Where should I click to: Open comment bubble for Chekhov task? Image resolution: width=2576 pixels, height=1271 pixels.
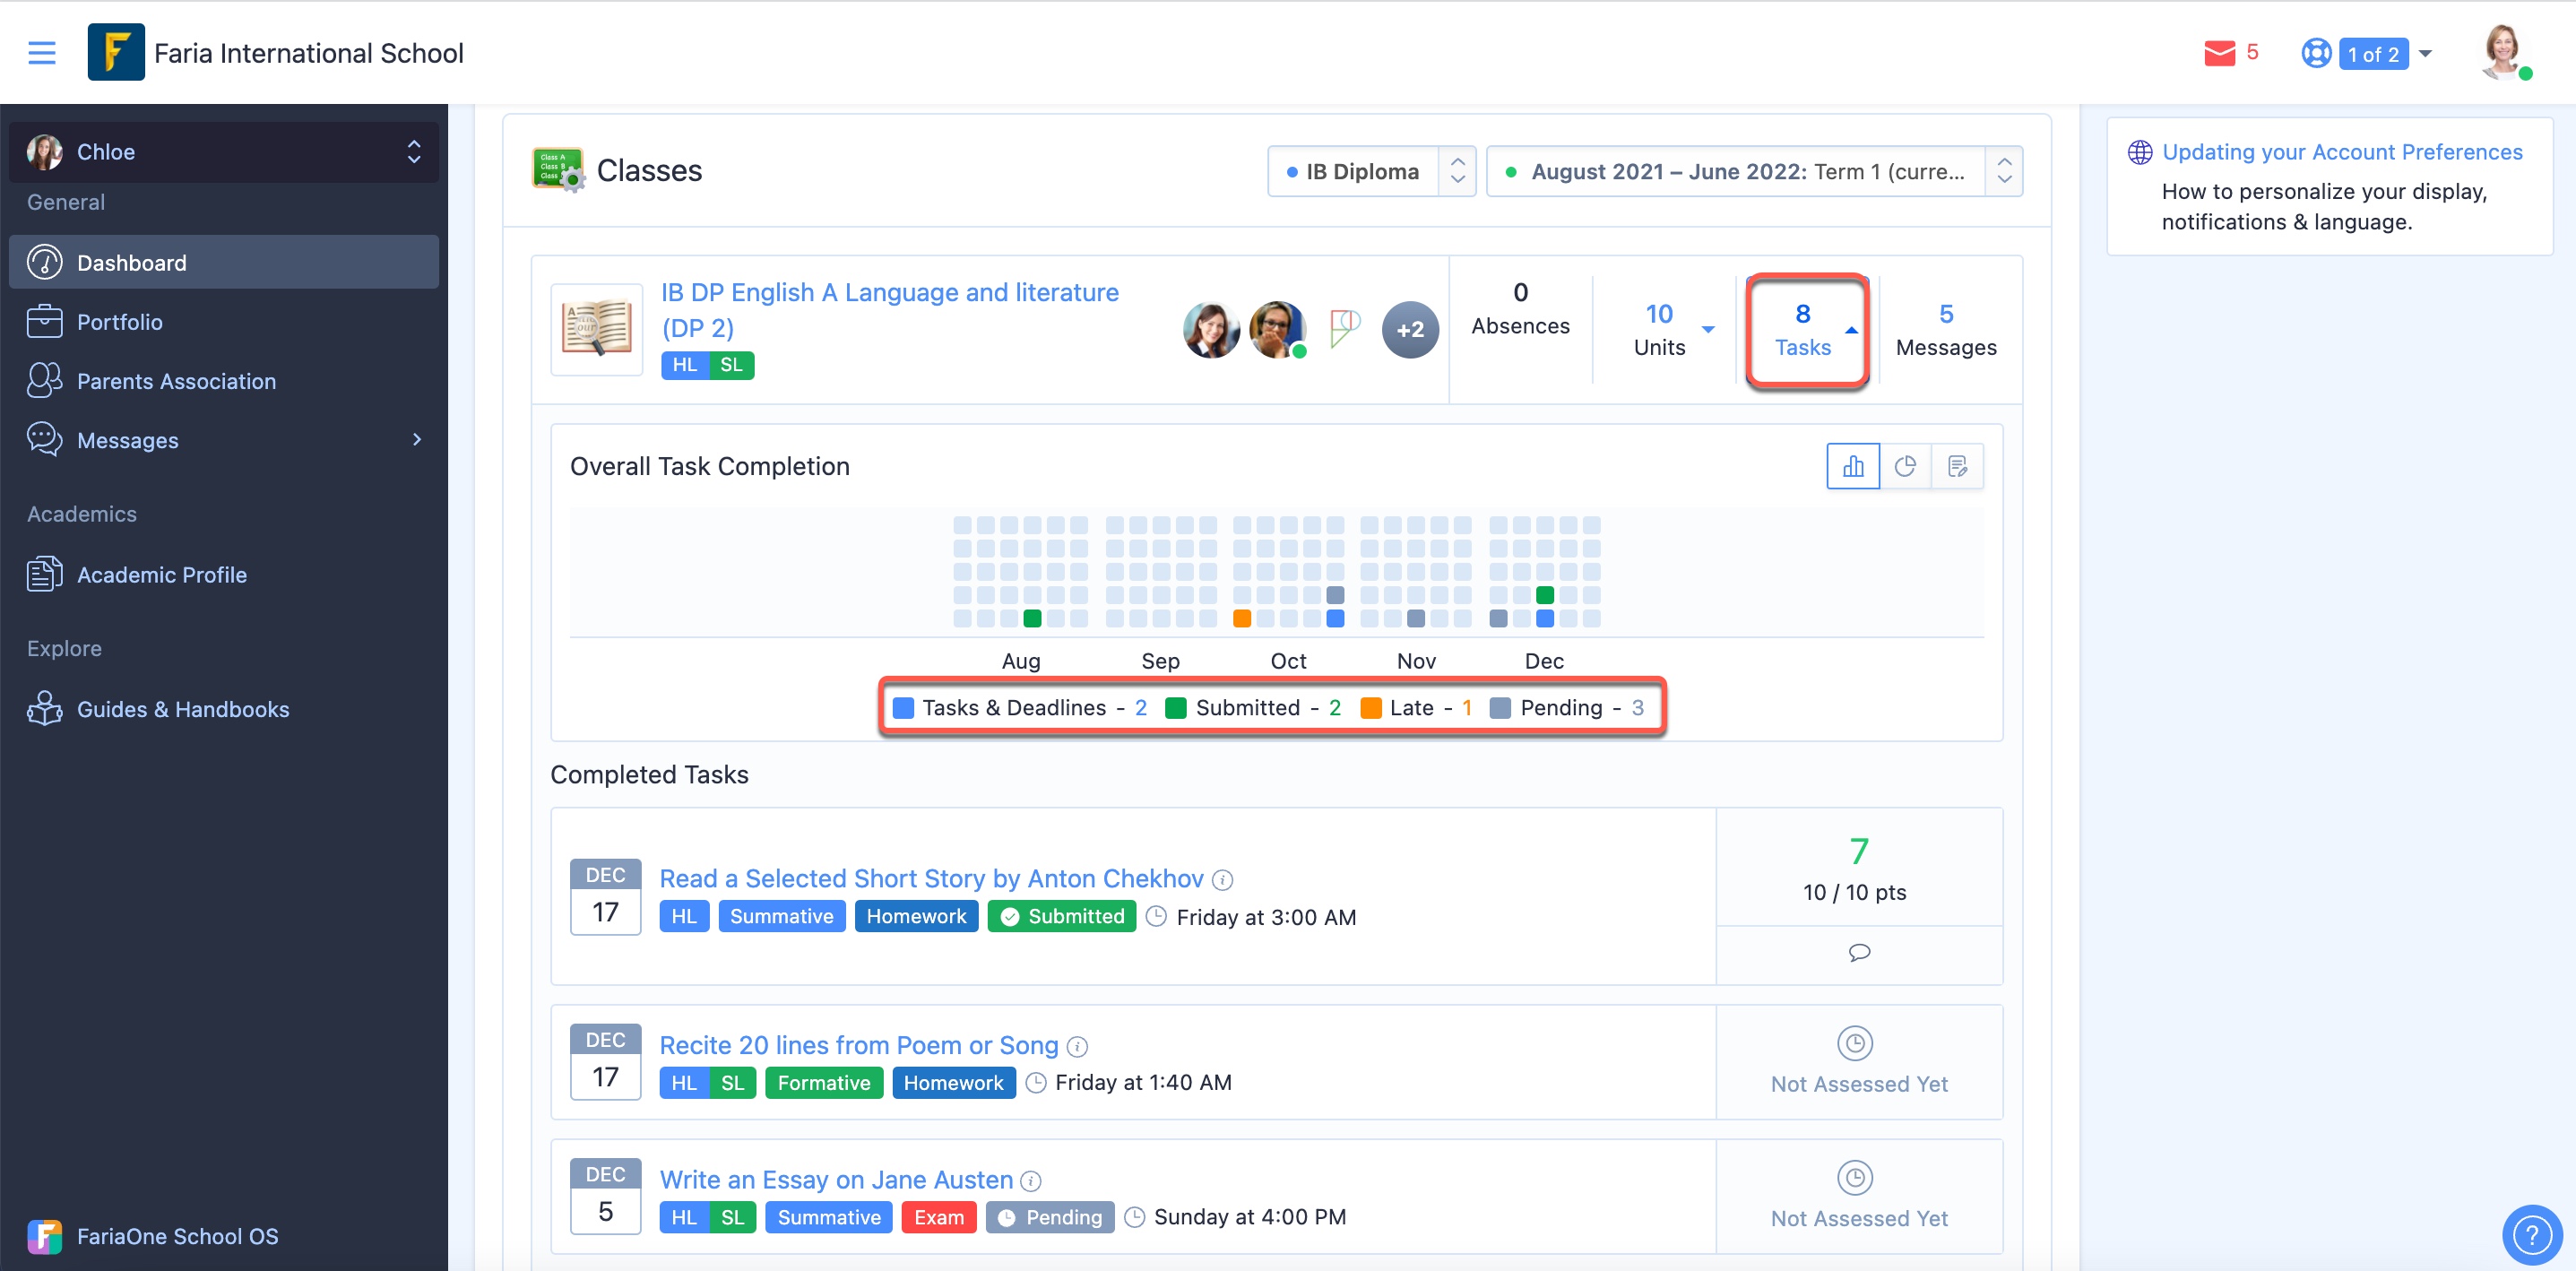(x=1859, y=953)
